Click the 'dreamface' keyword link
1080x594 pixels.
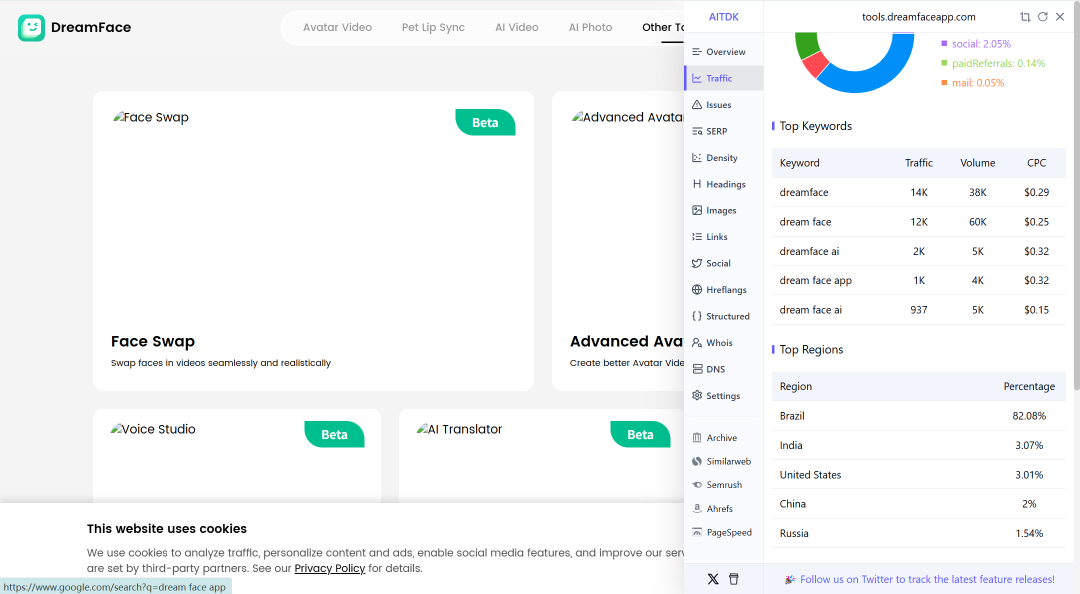coord(804,193)
